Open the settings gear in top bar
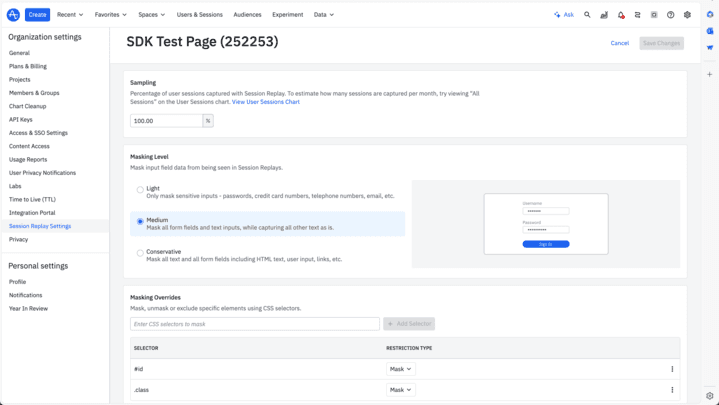This screenshot has width=719, height=405. tap(687, 15)
